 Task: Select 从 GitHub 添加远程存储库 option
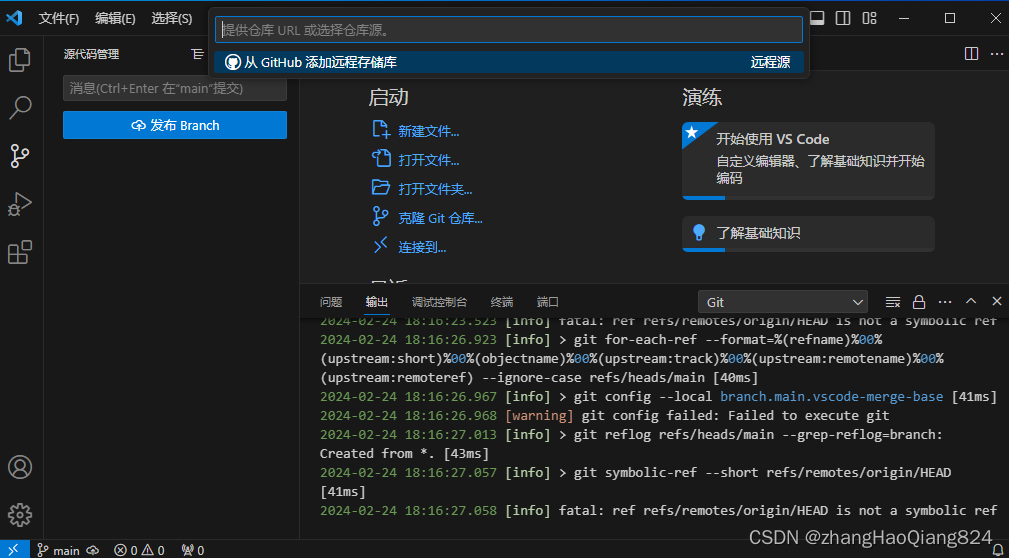(x=509, y=62)
